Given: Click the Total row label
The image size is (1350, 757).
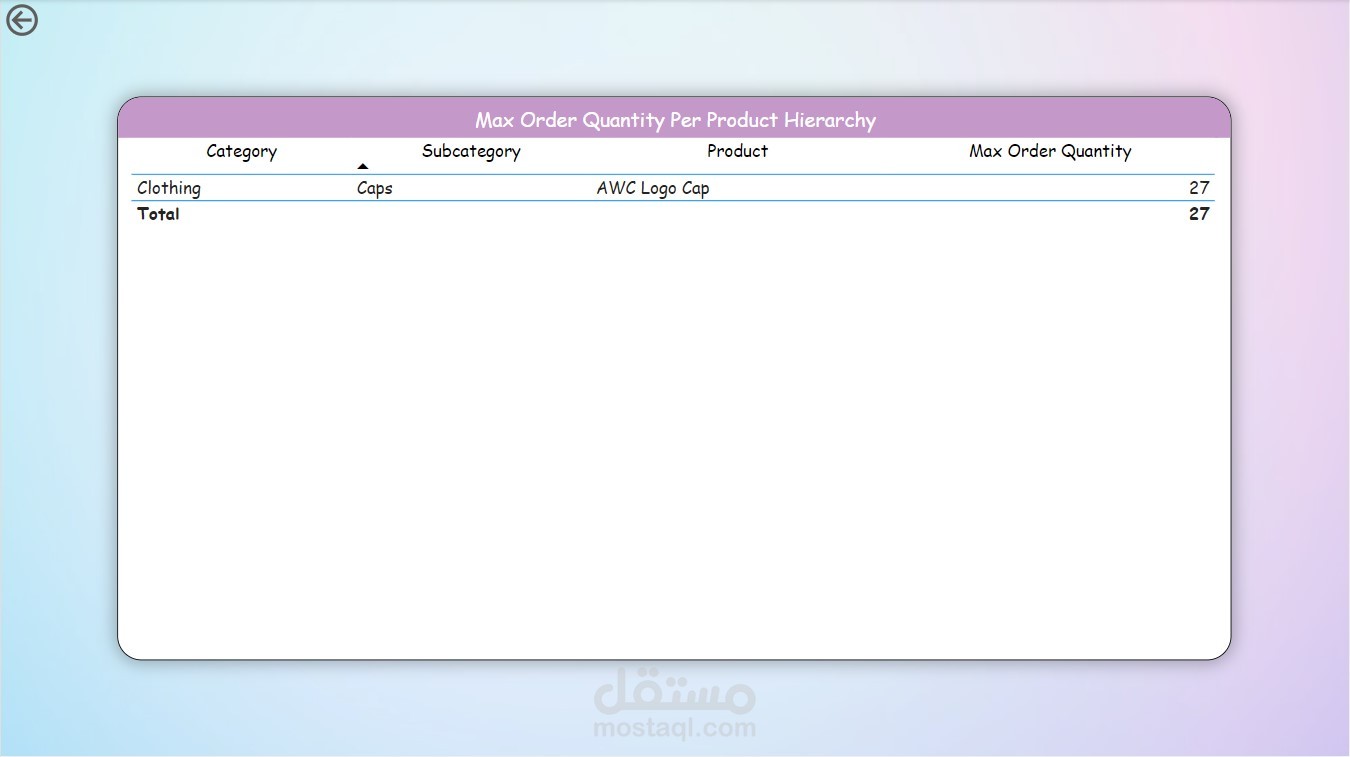Looking at the screenshot, I should 158,214.
